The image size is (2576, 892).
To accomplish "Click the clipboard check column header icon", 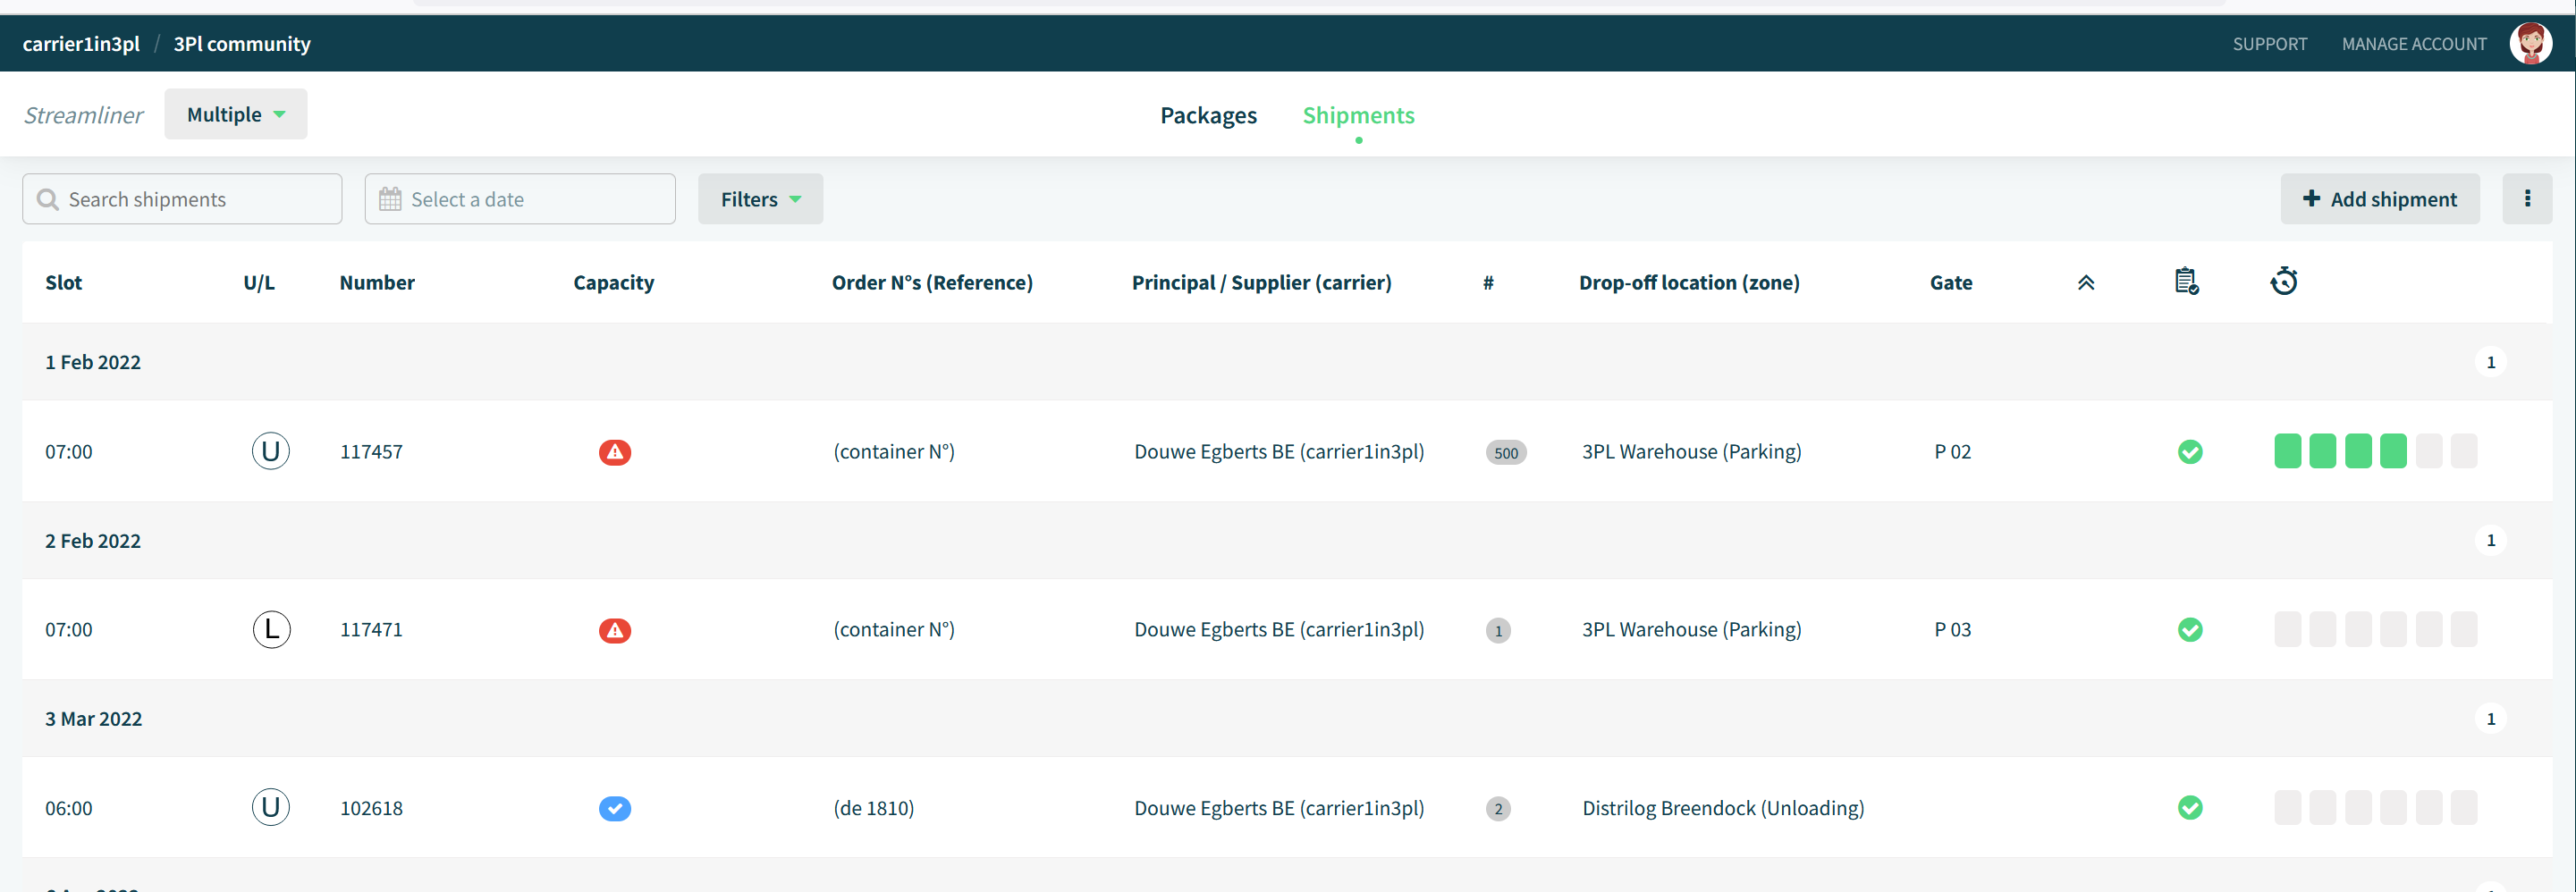I will (2186, 282).
